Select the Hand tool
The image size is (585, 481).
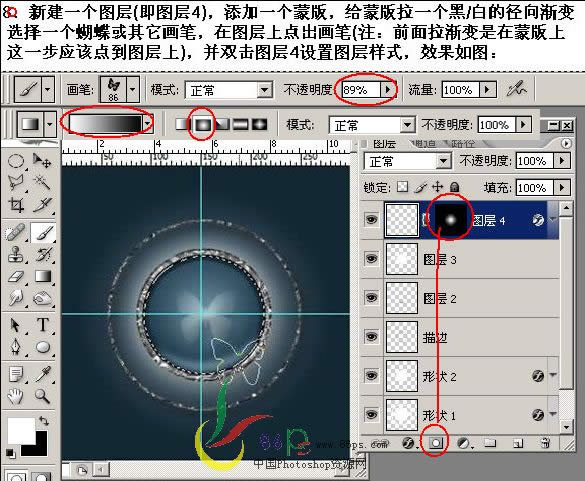click(16, 396)
